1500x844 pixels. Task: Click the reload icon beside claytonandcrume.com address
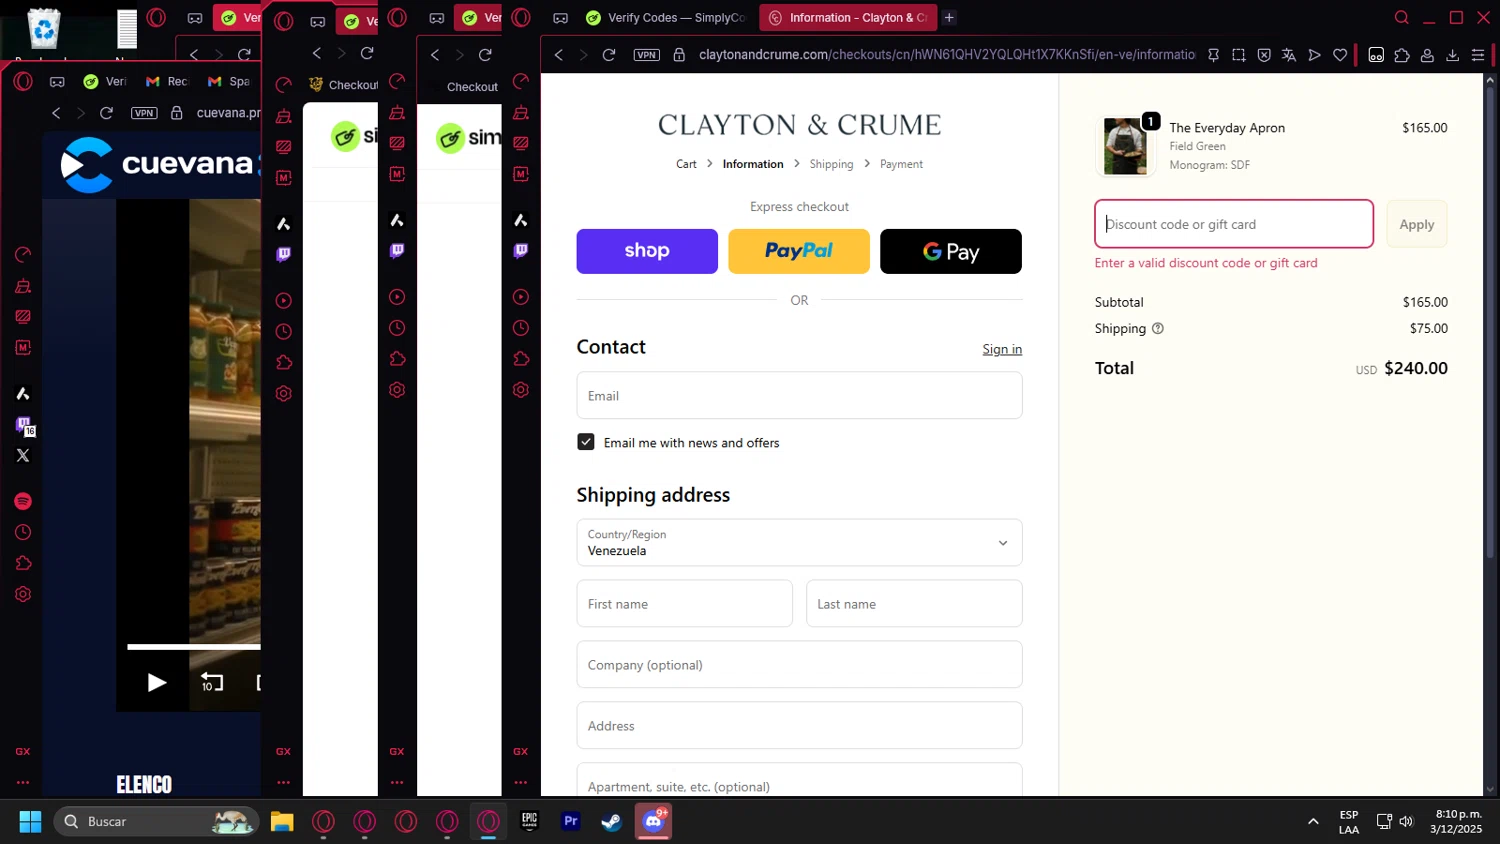(608, 55)
